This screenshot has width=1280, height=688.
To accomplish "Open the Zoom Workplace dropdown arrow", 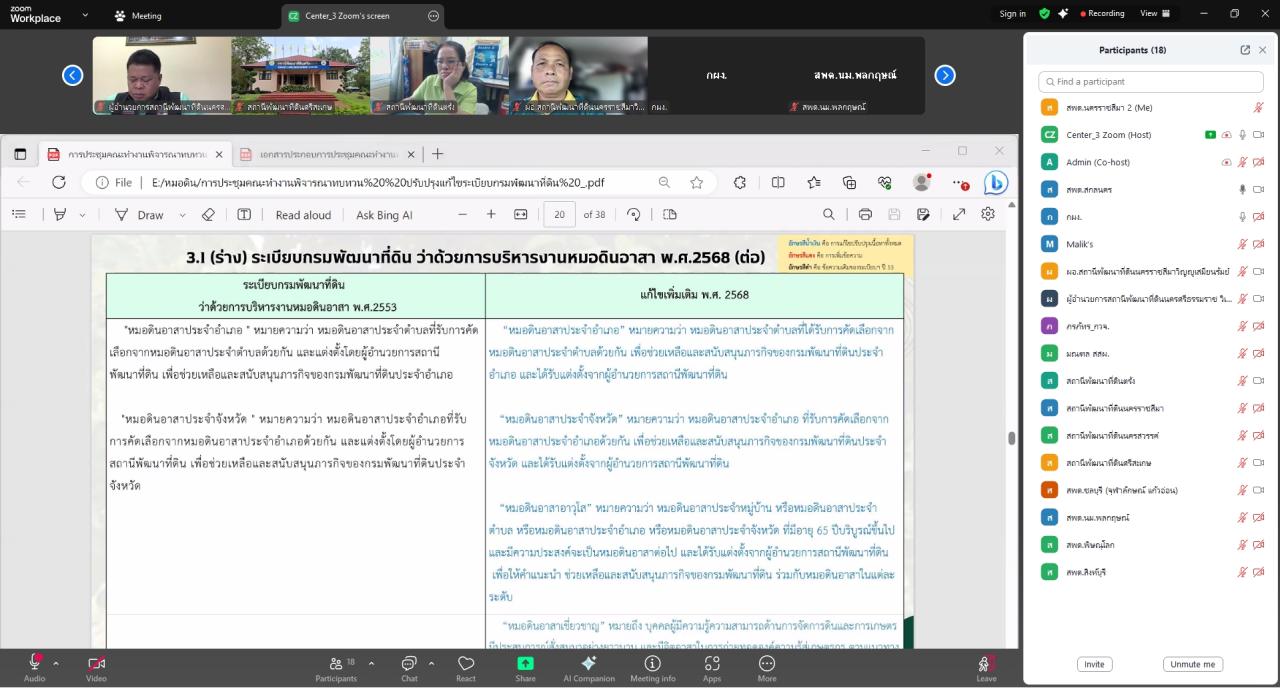I will pos(85,15).
